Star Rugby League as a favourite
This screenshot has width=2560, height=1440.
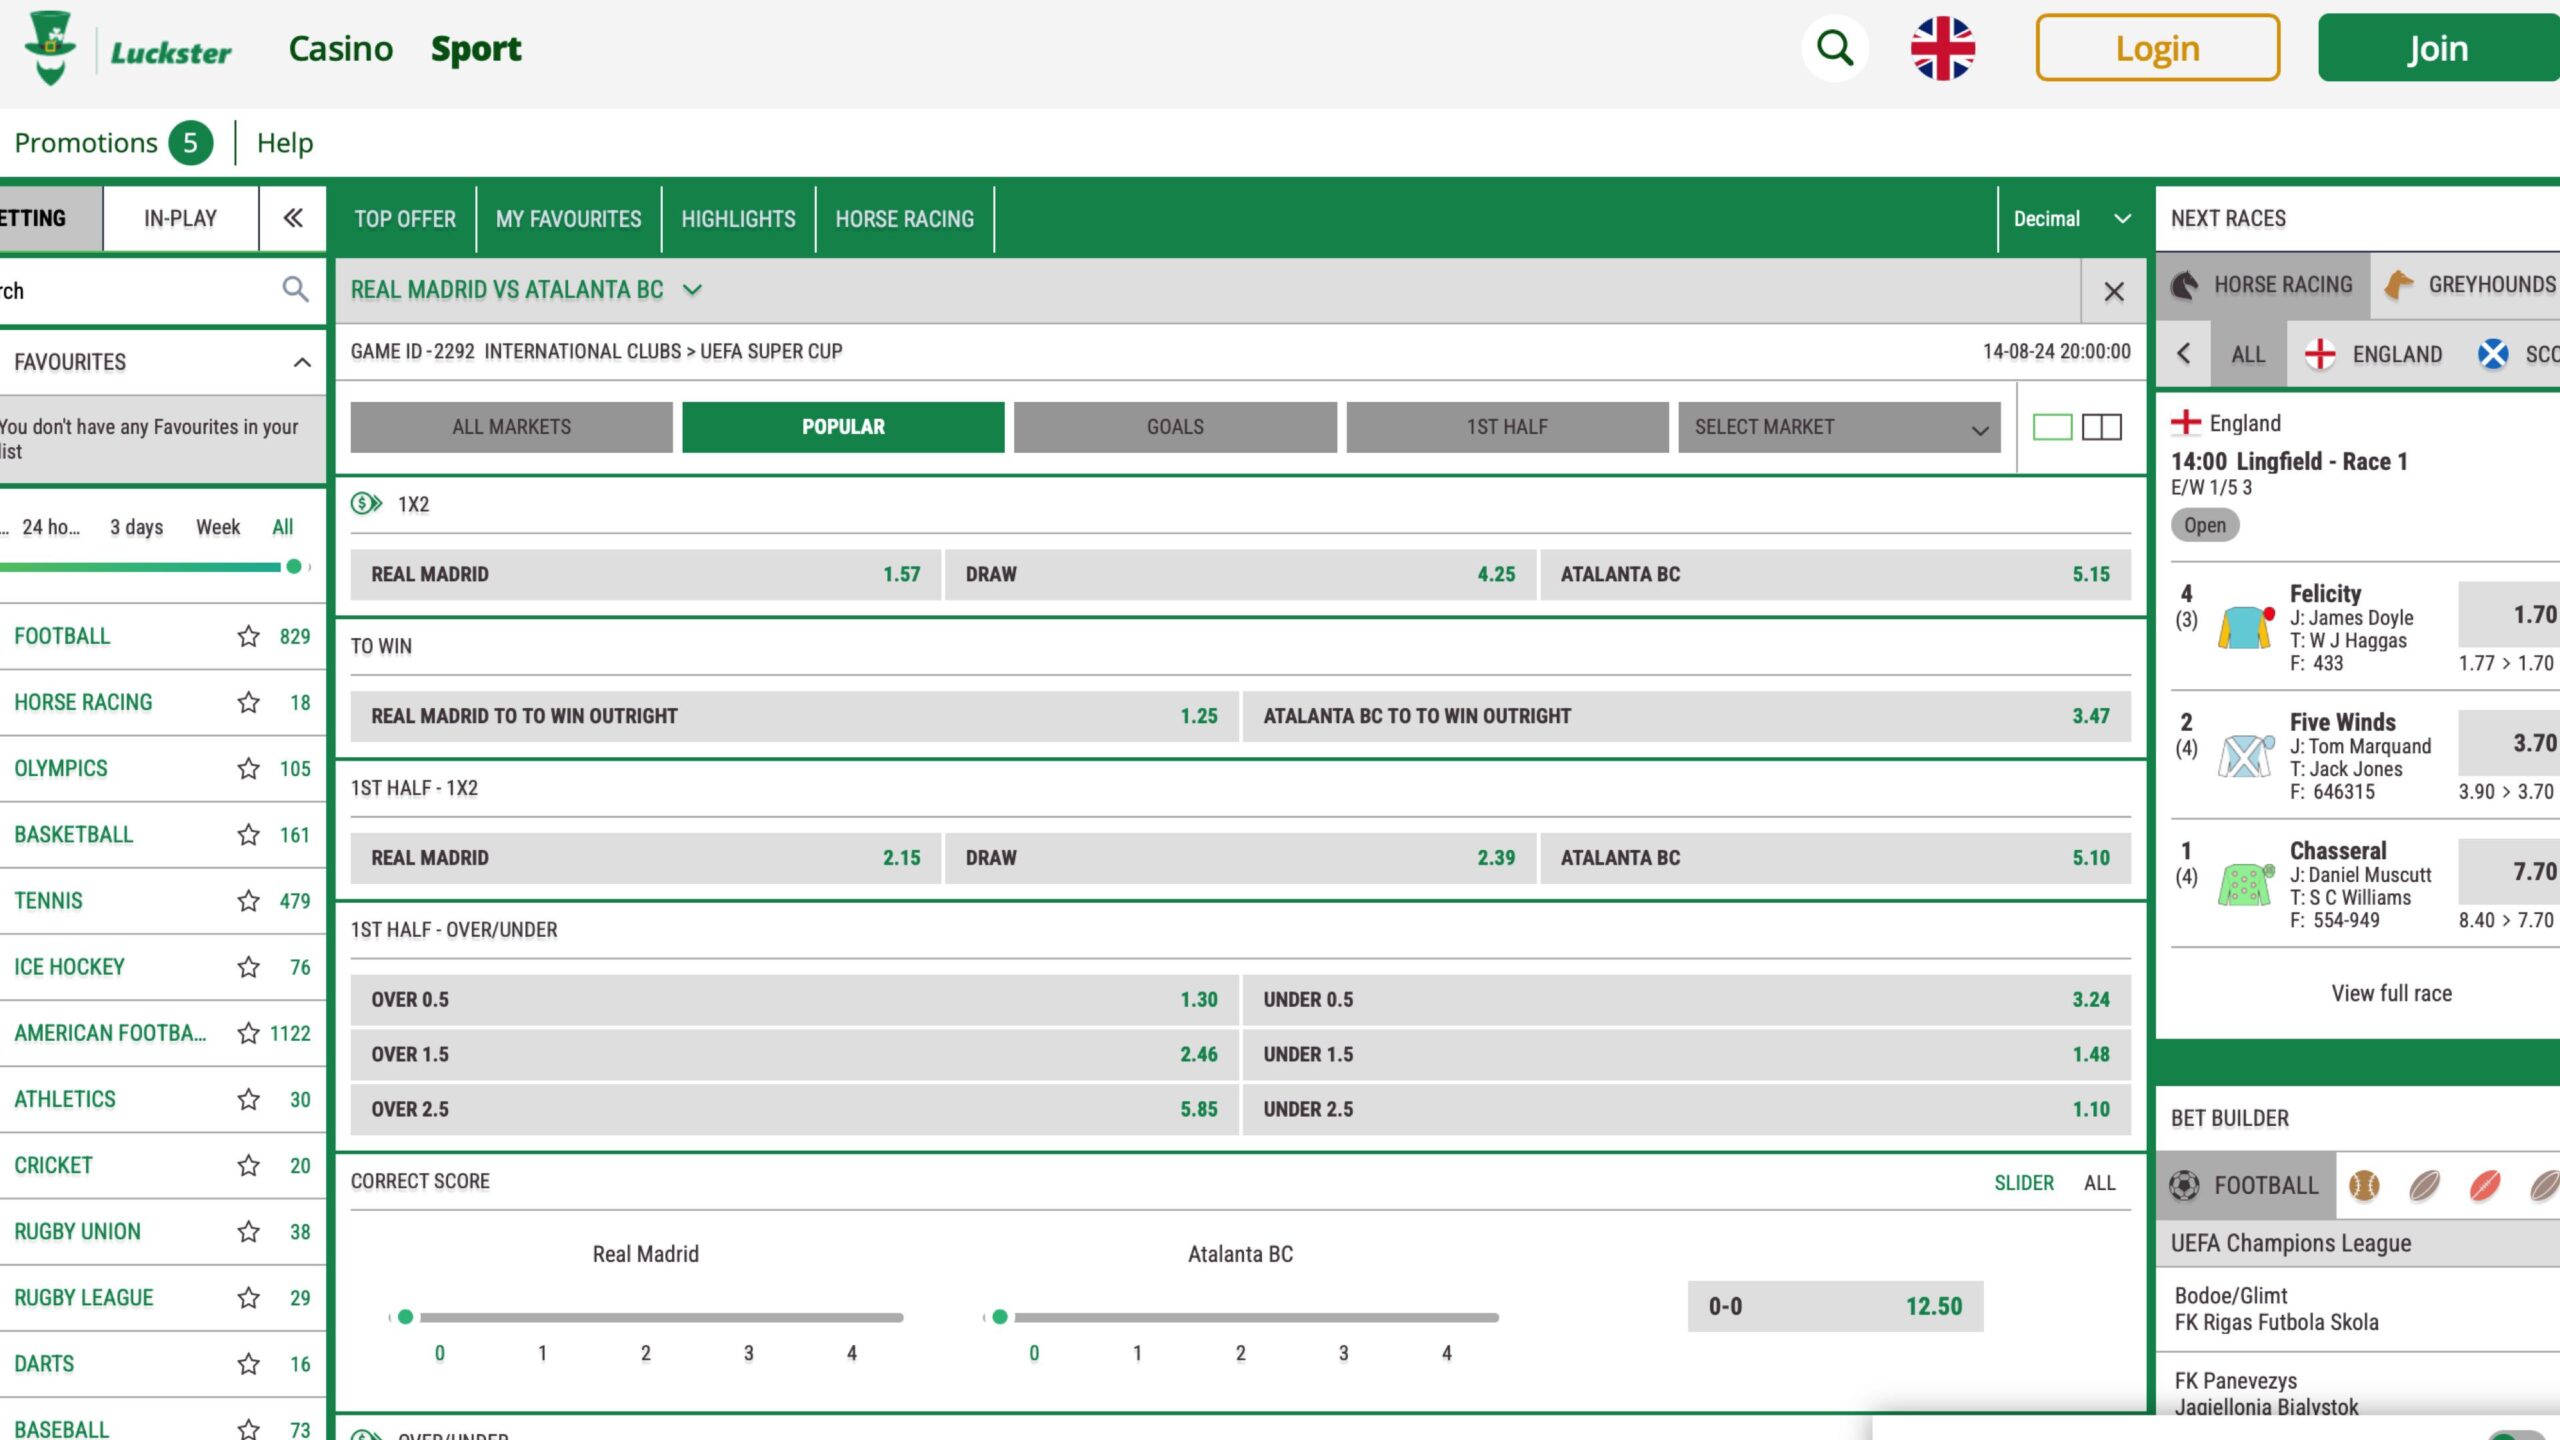[x=248, y=1297]
